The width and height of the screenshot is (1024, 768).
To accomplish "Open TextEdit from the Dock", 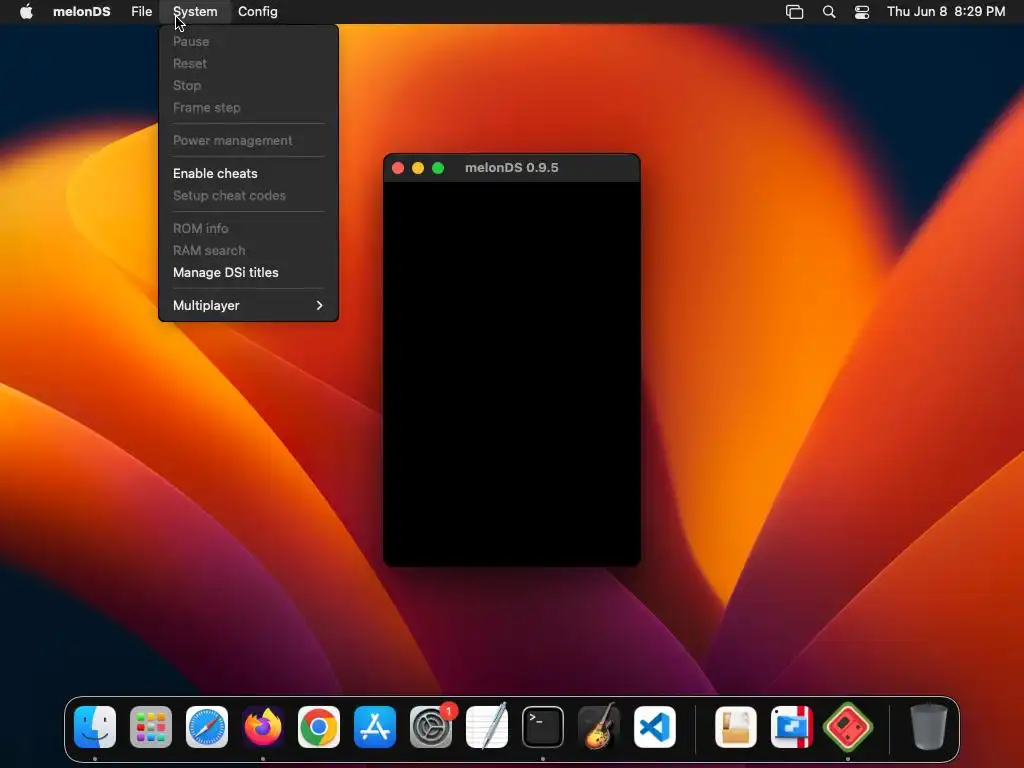I will 487,727.
